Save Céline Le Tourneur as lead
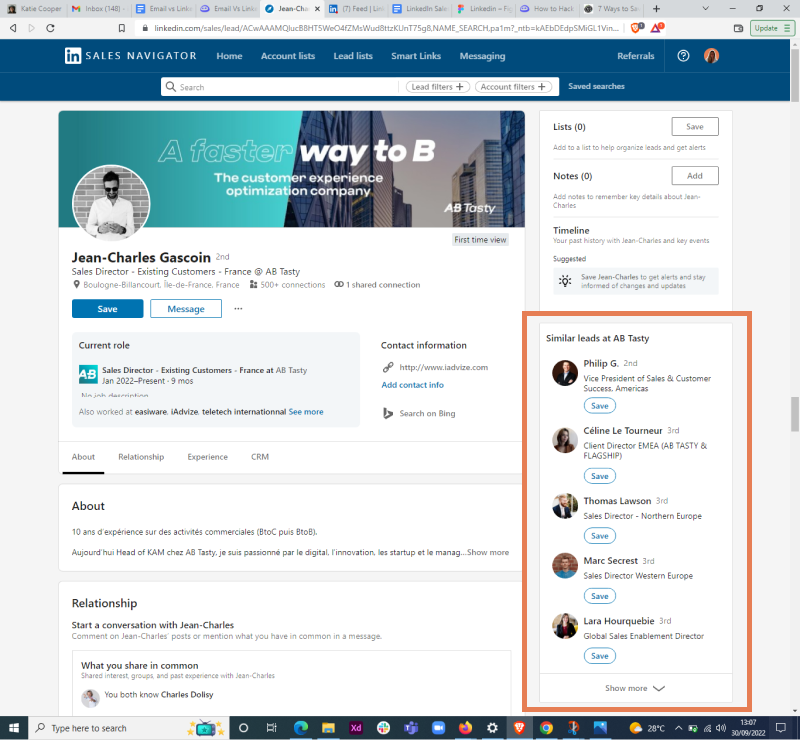This screenshot has height=740, width=800. coord(599,476)
